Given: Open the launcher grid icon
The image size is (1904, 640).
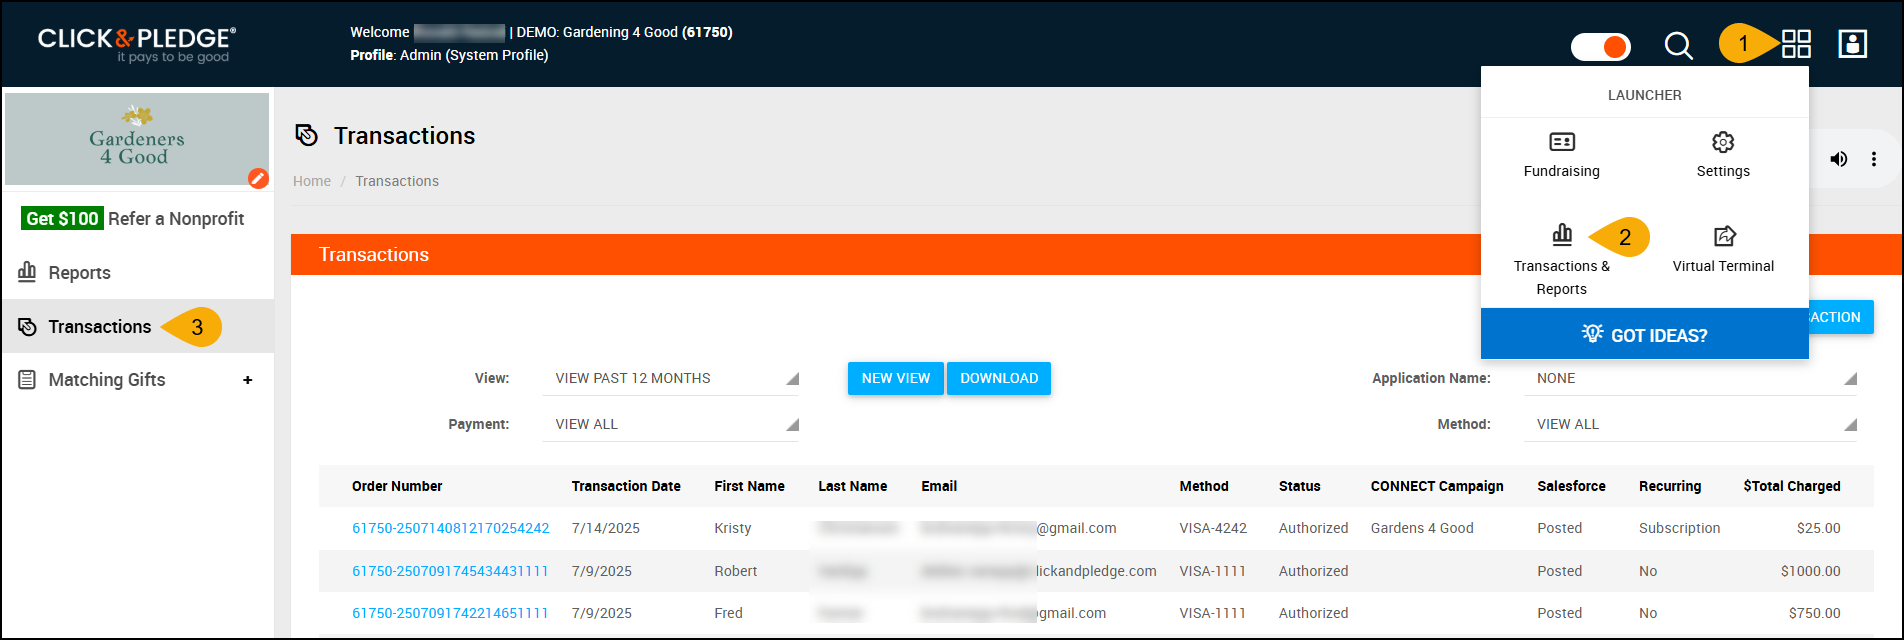Looking at the screenshot, I should (1796, 44).
